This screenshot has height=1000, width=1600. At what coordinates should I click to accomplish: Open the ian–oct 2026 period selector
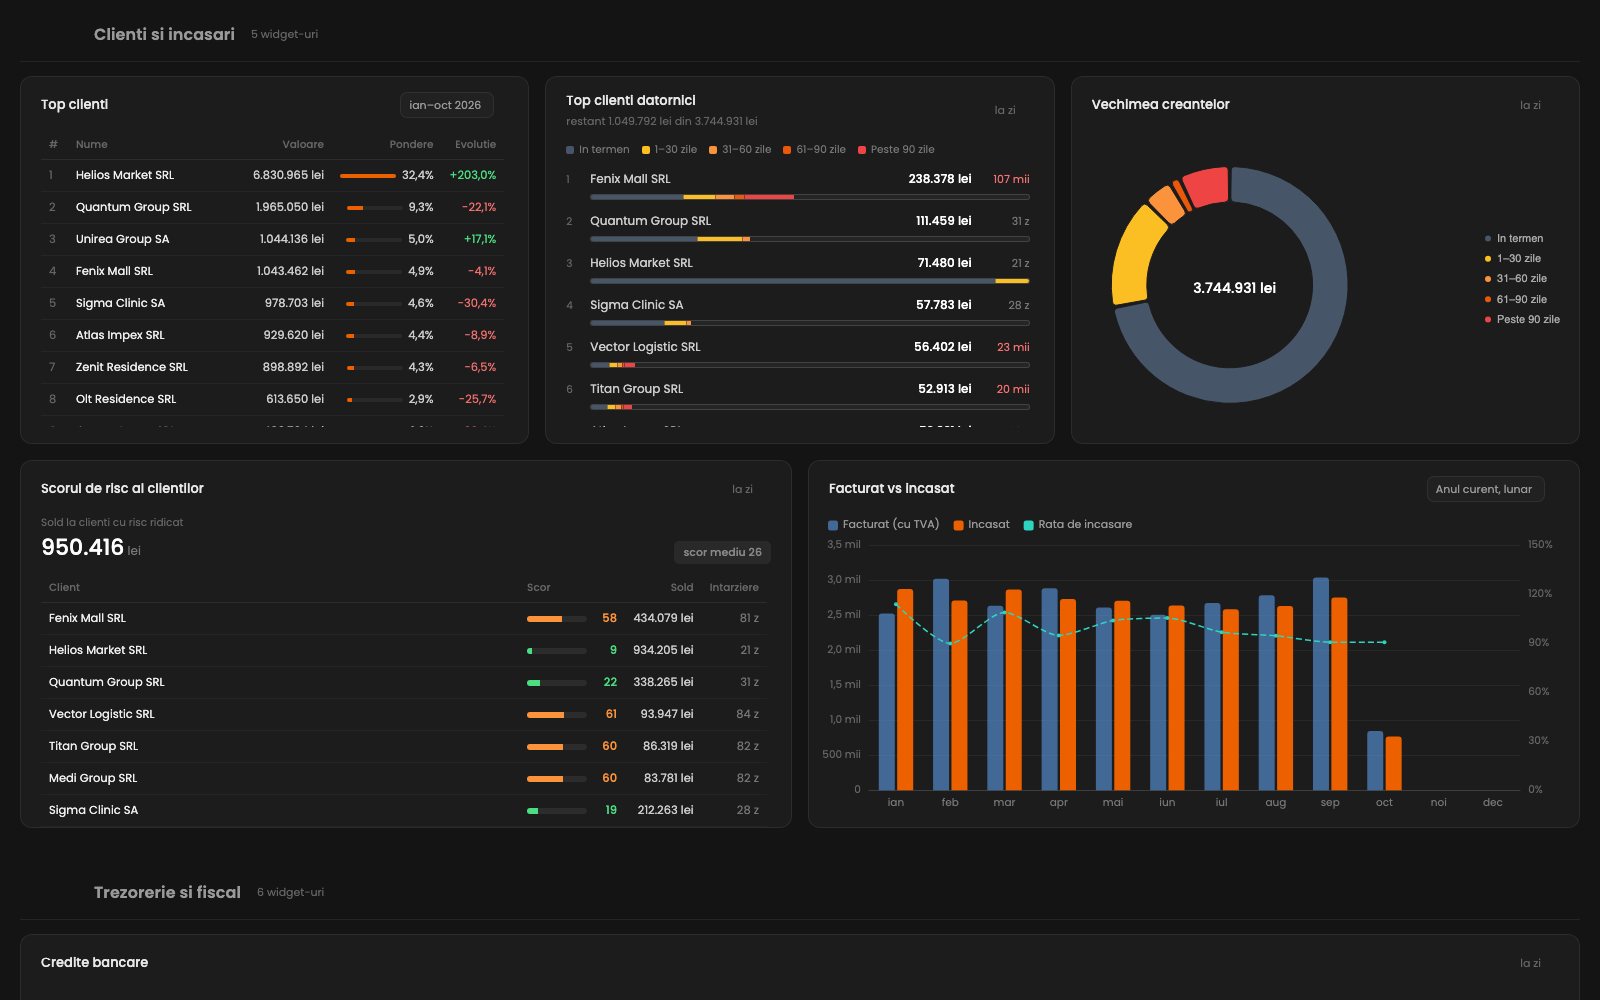[x=446, y=105]
